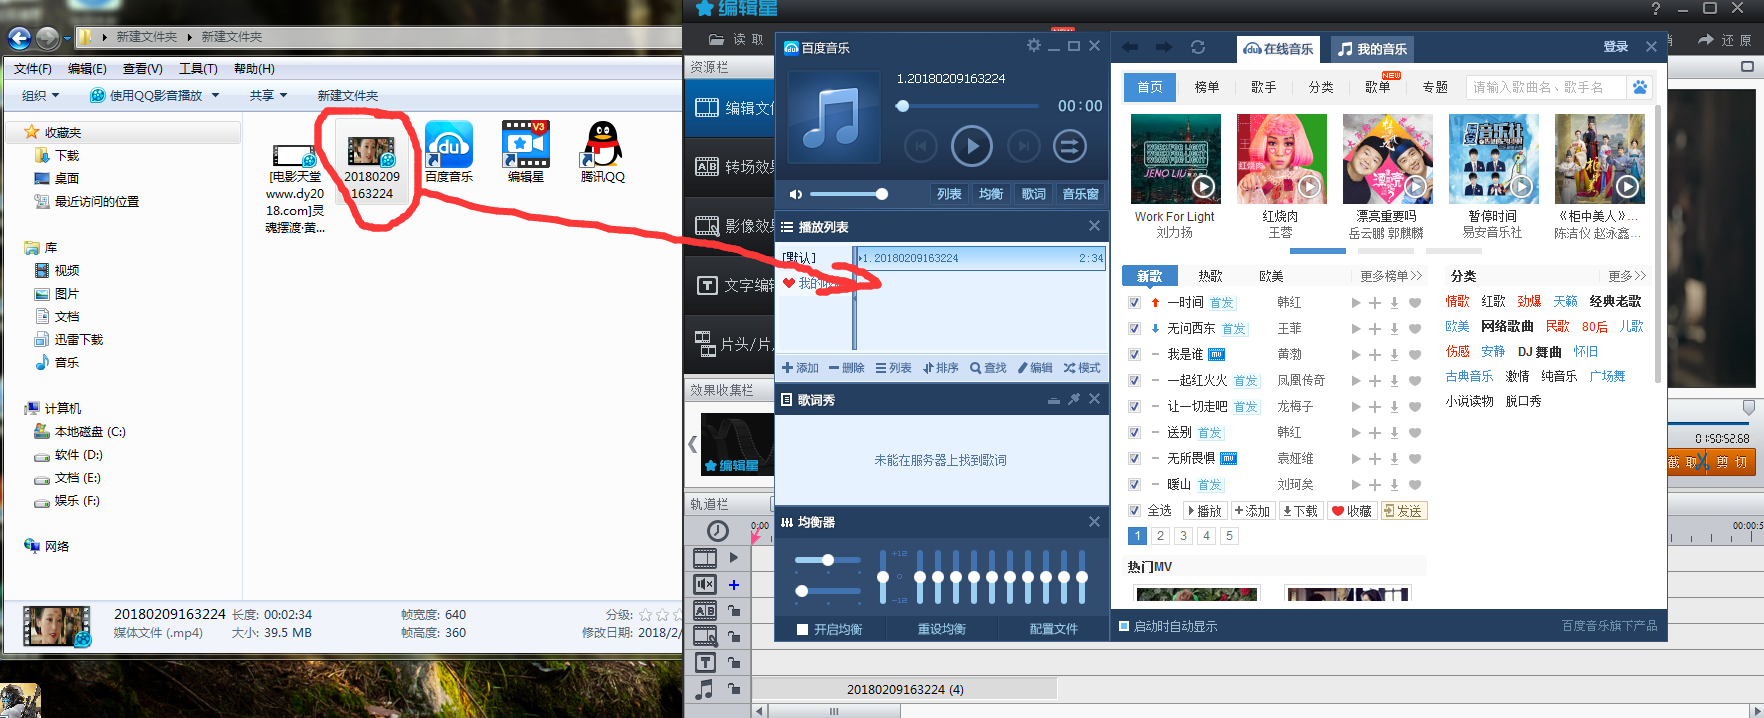The image size is (1764, 718).
Task: Uncheck the checkbox for song 送别
Action: click(x=1134, y=433)
